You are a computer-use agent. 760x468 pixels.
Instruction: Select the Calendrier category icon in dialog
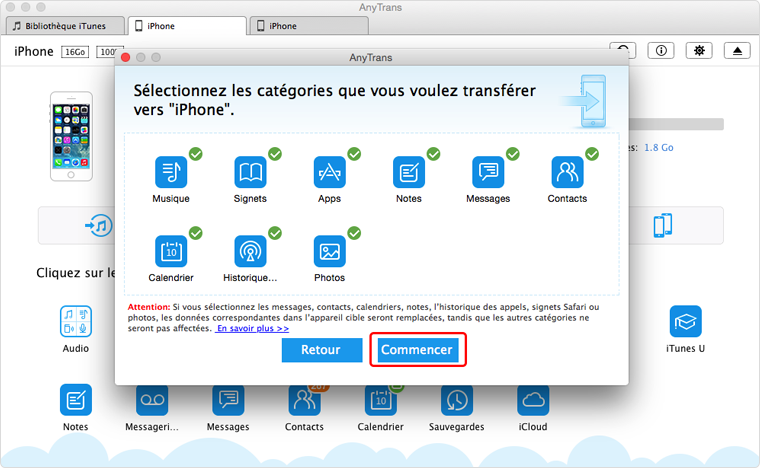(171, 251)
